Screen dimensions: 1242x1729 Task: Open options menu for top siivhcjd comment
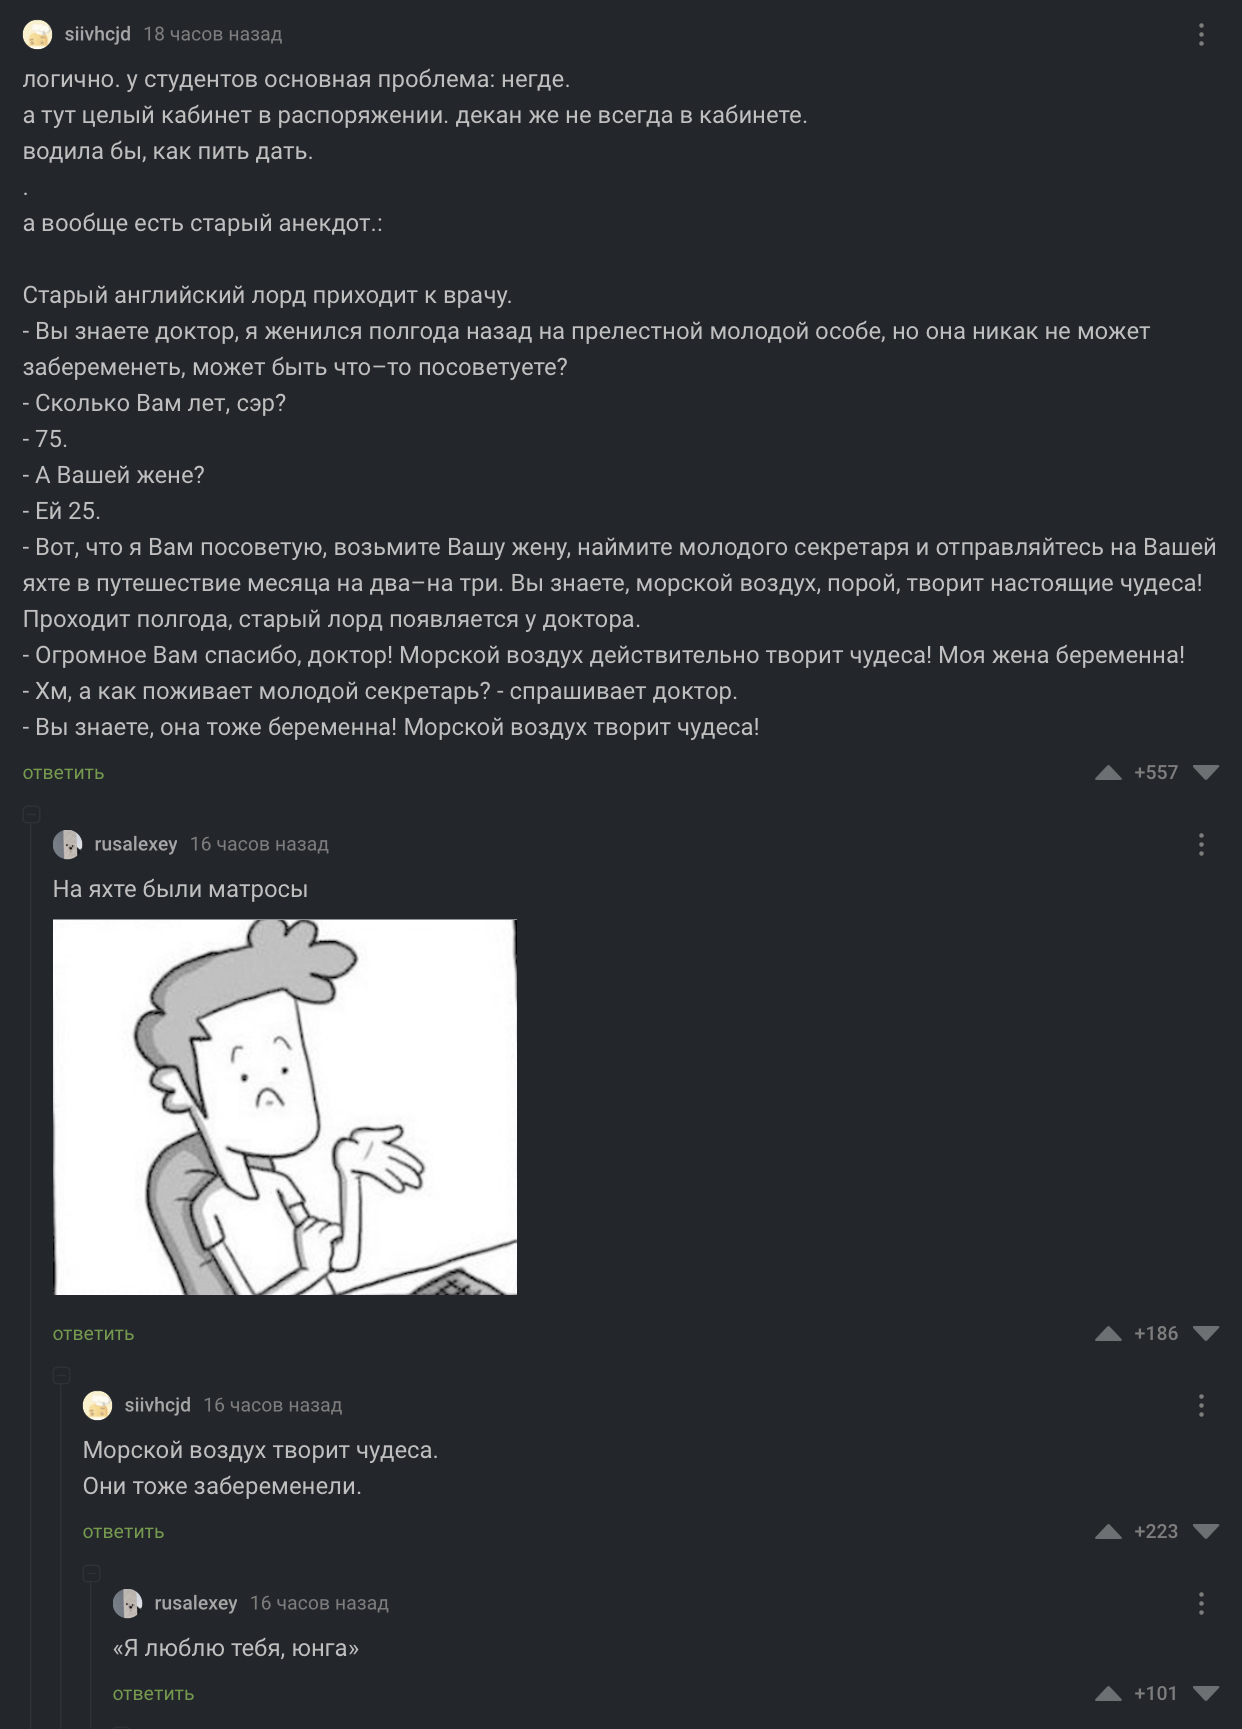pyautogui.click(x=1201, y=34)
